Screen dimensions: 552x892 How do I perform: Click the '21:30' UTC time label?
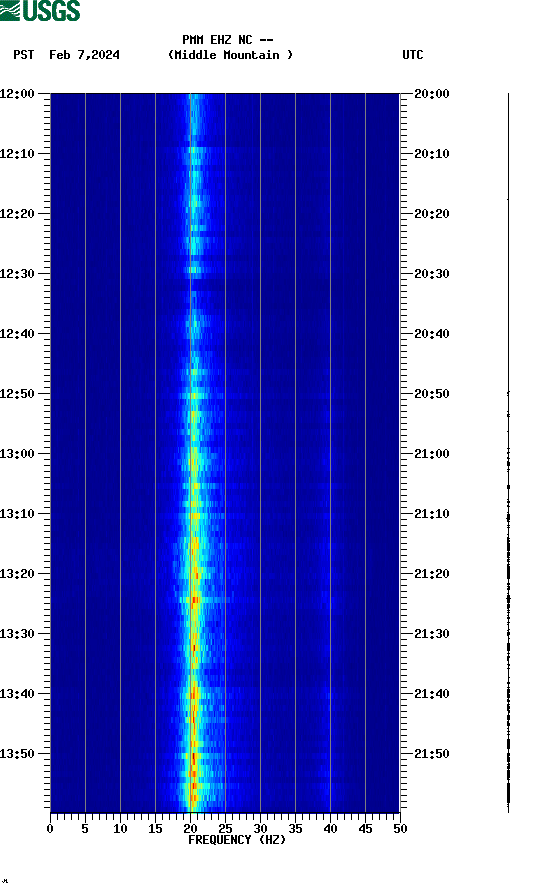pos(431,634)
